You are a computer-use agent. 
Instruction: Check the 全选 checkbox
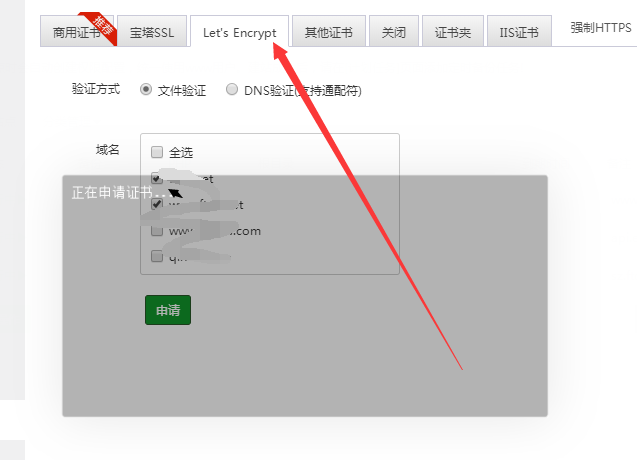pyautogui.click(x=157, y=152)
